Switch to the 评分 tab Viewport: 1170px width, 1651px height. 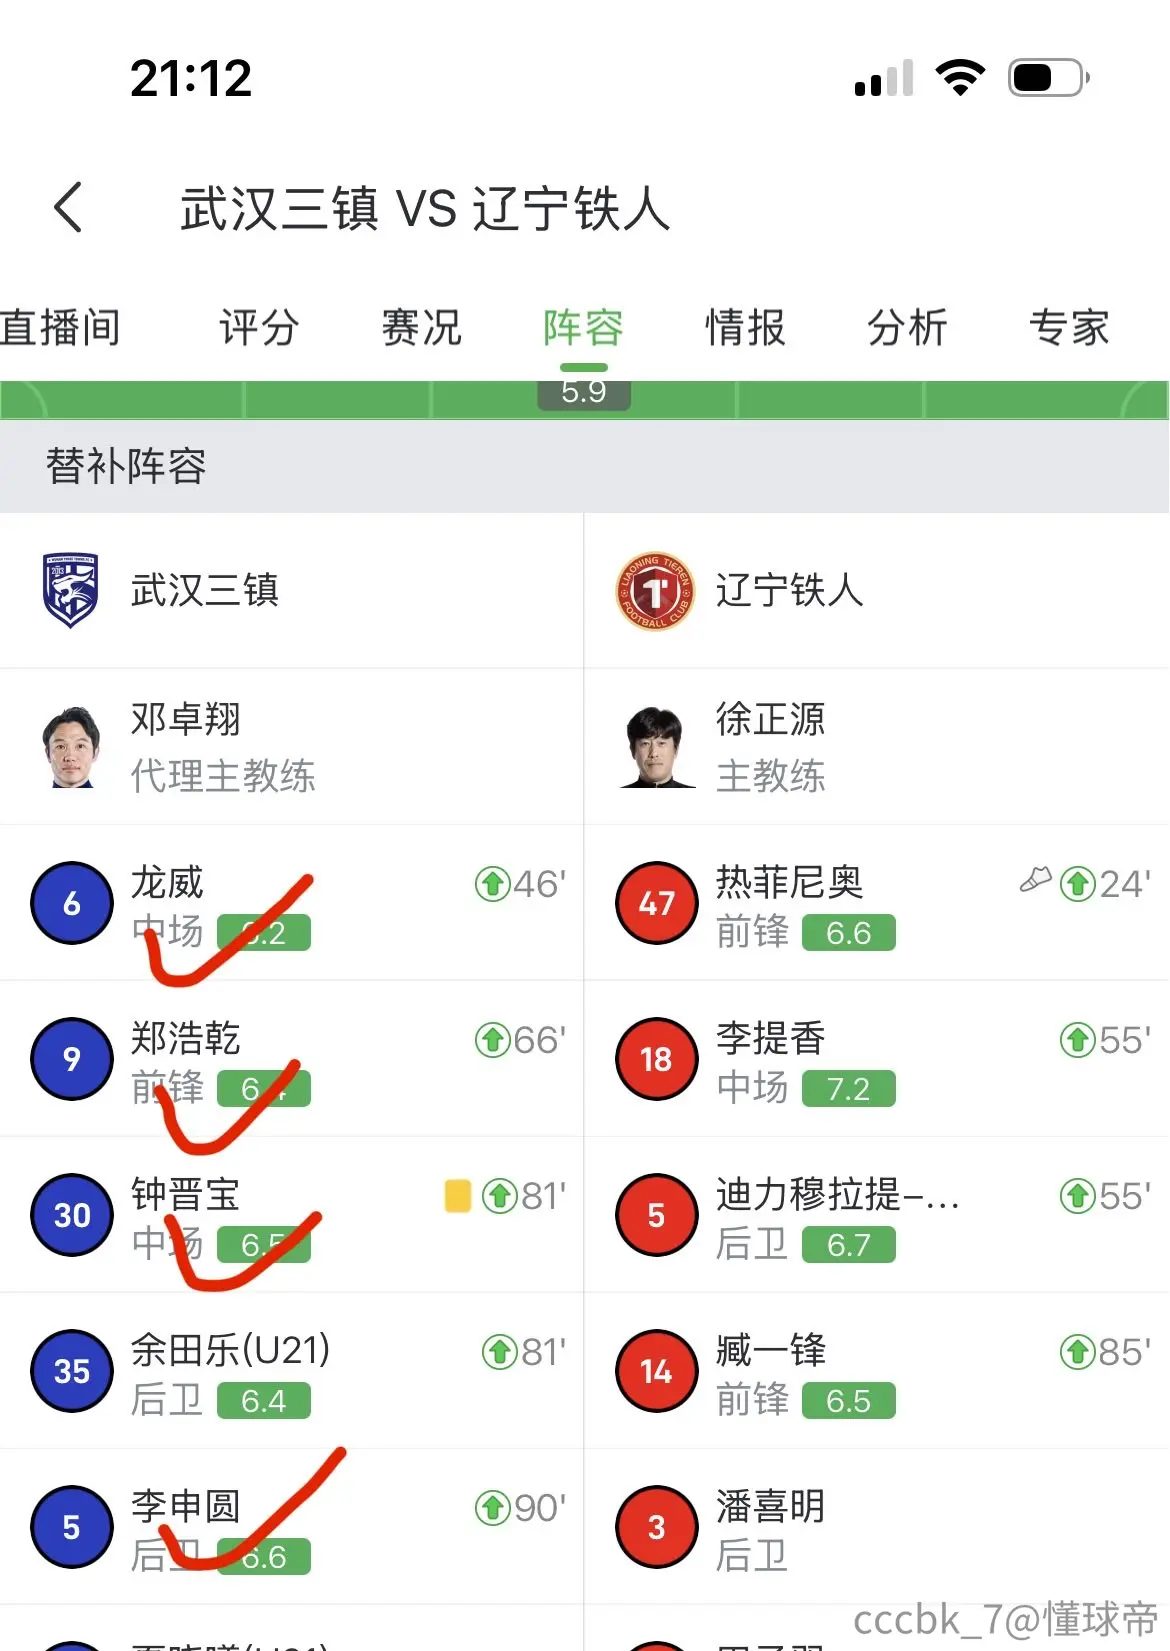pyautogui.click(x=260, y=328)
